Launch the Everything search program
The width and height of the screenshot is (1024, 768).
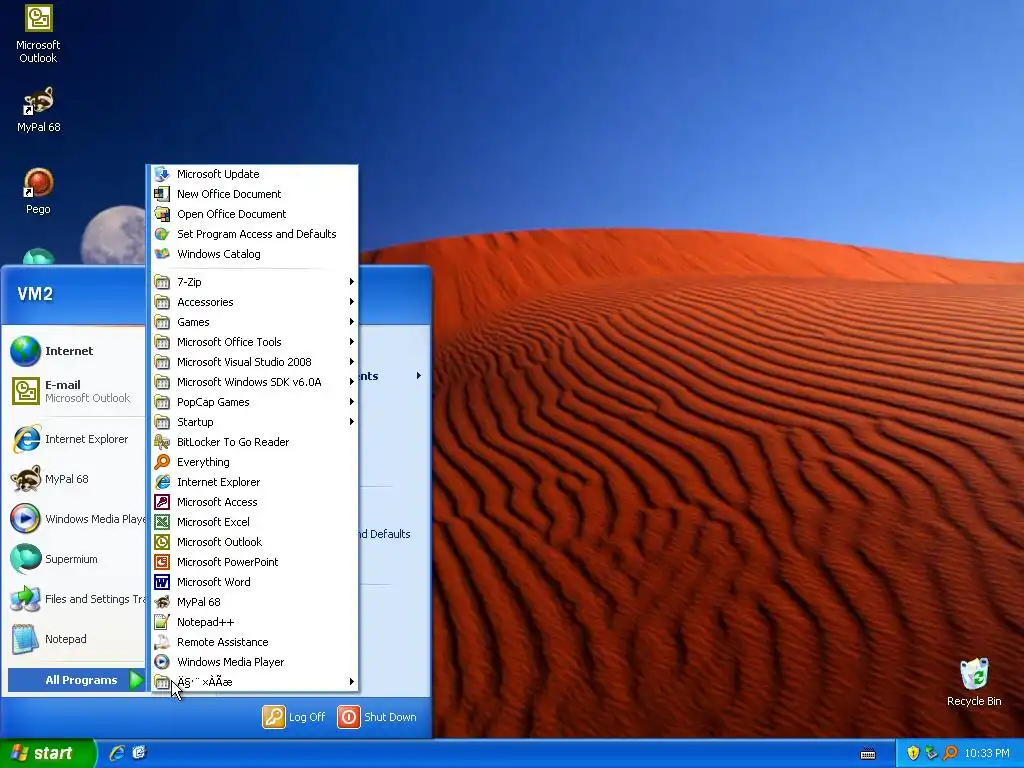click(253, 462)
